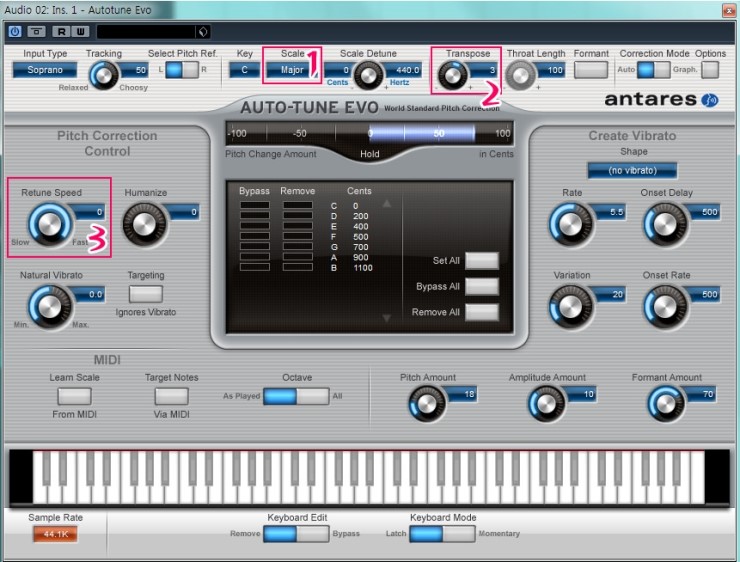The height and width of the screenshot is (562, 740).
Task: Check Bypass box for note G
Action: [x=255, y=246]
